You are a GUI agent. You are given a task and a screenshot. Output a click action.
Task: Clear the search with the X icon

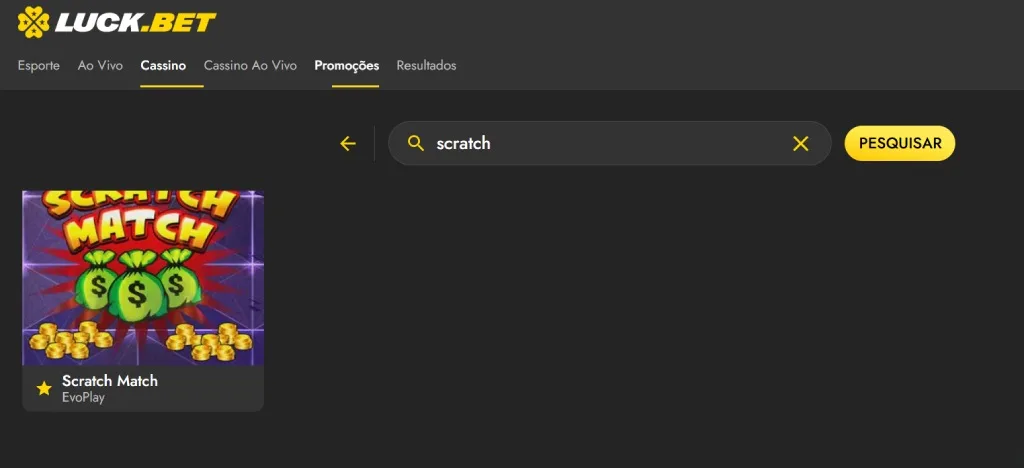point(800,144)
